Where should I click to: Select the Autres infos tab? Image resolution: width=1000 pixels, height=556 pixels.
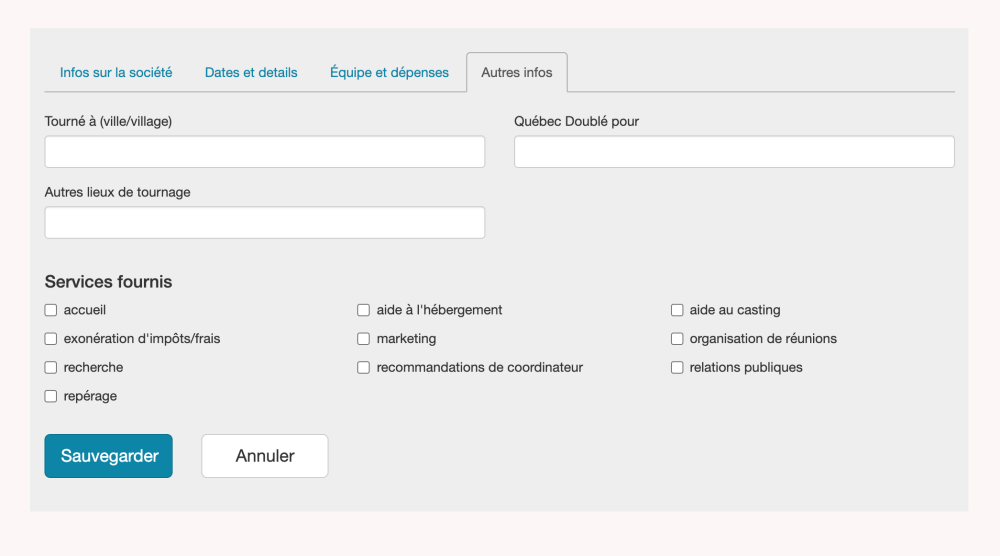click(517, 72)
